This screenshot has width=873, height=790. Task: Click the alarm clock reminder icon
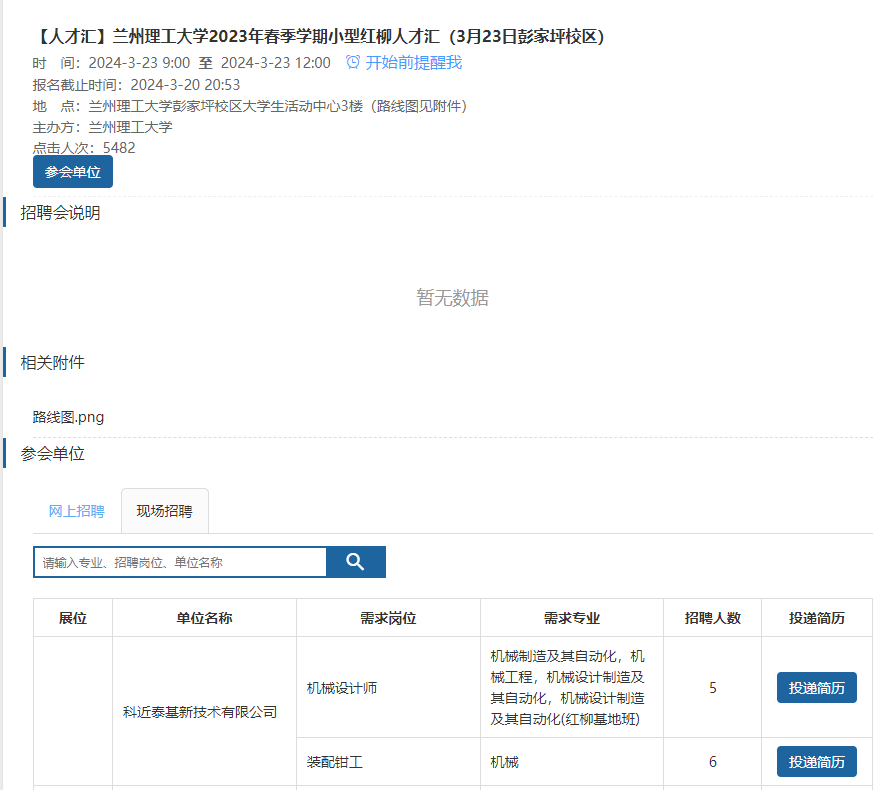(x=352, y=62)
